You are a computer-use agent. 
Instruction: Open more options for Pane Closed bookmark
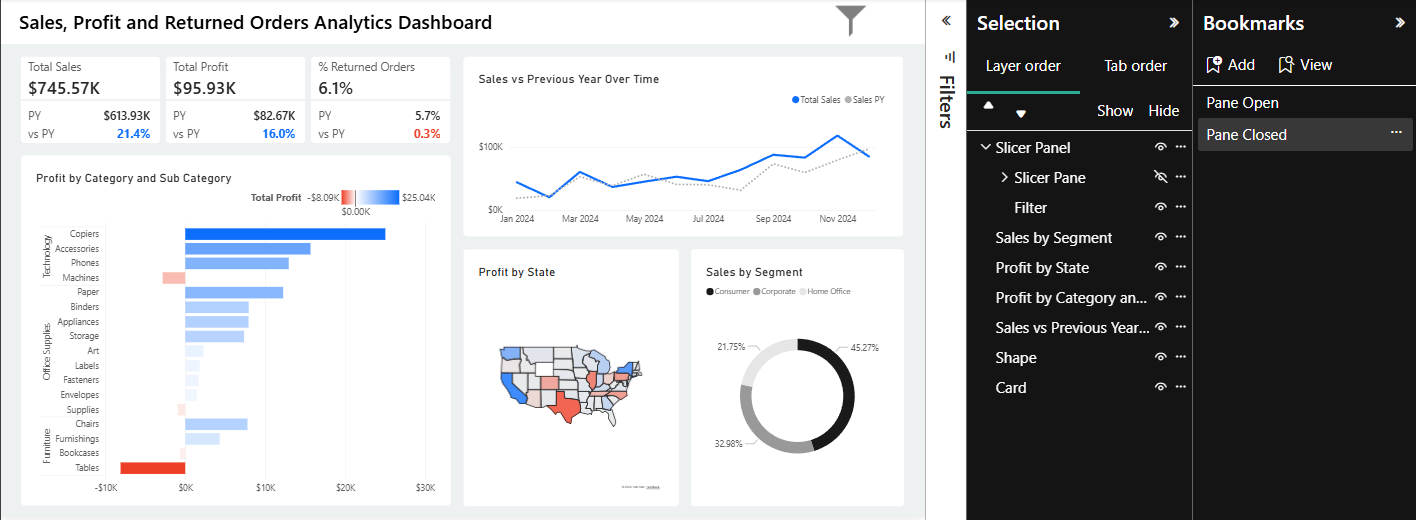[1396, 133]
